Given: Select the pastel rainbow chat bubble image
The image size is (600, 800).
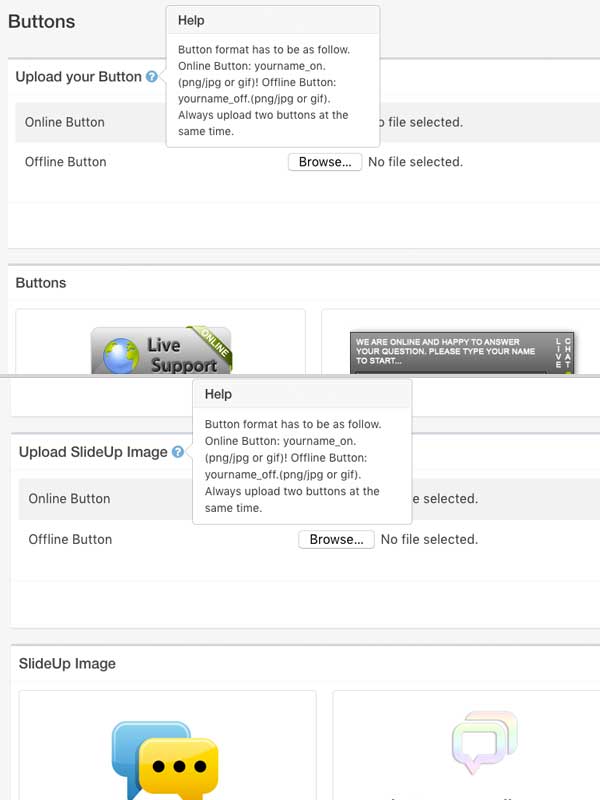Looking at the screenshot, I should (x=485, y=742).
